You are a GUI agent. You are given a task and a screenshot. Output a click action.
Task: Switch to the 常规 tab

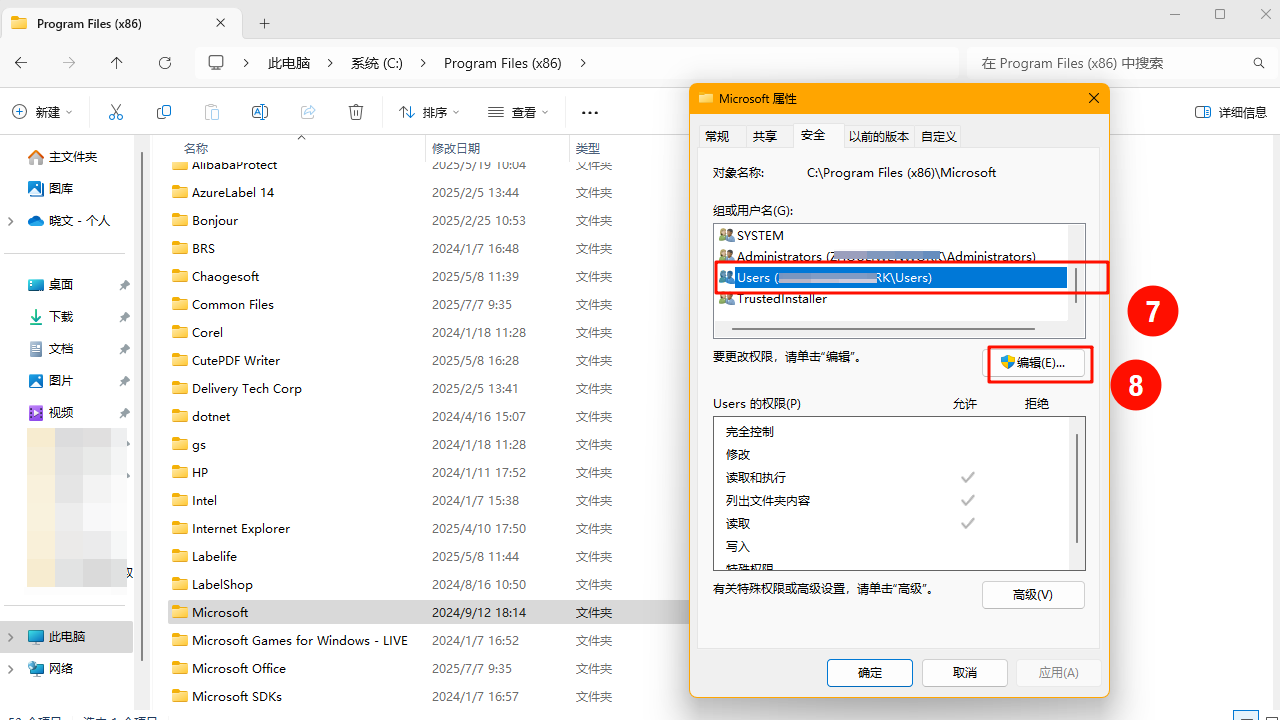717,136
